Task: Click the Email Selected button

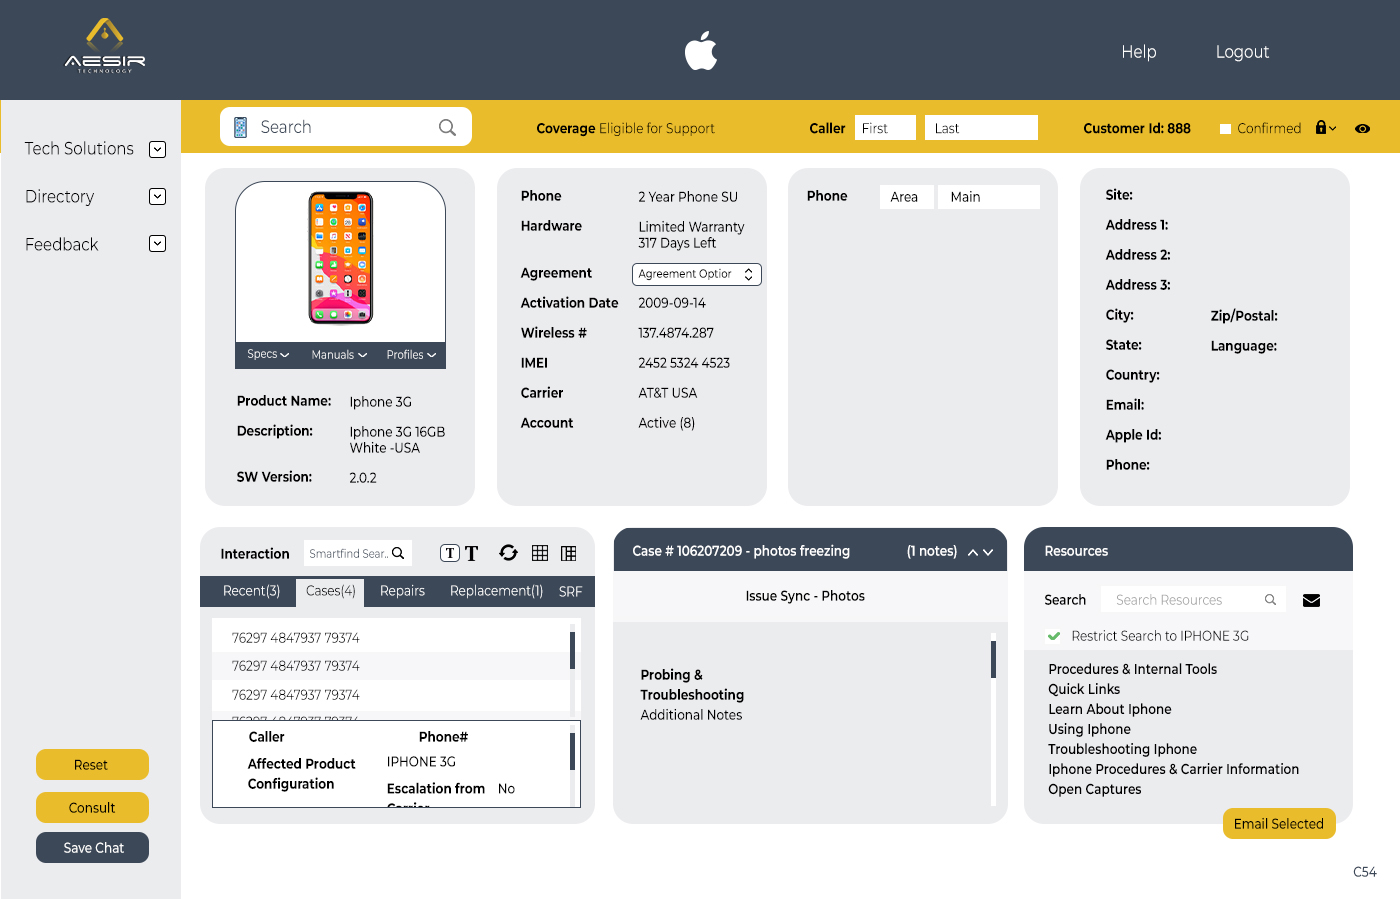Action: coord(1279,824)
